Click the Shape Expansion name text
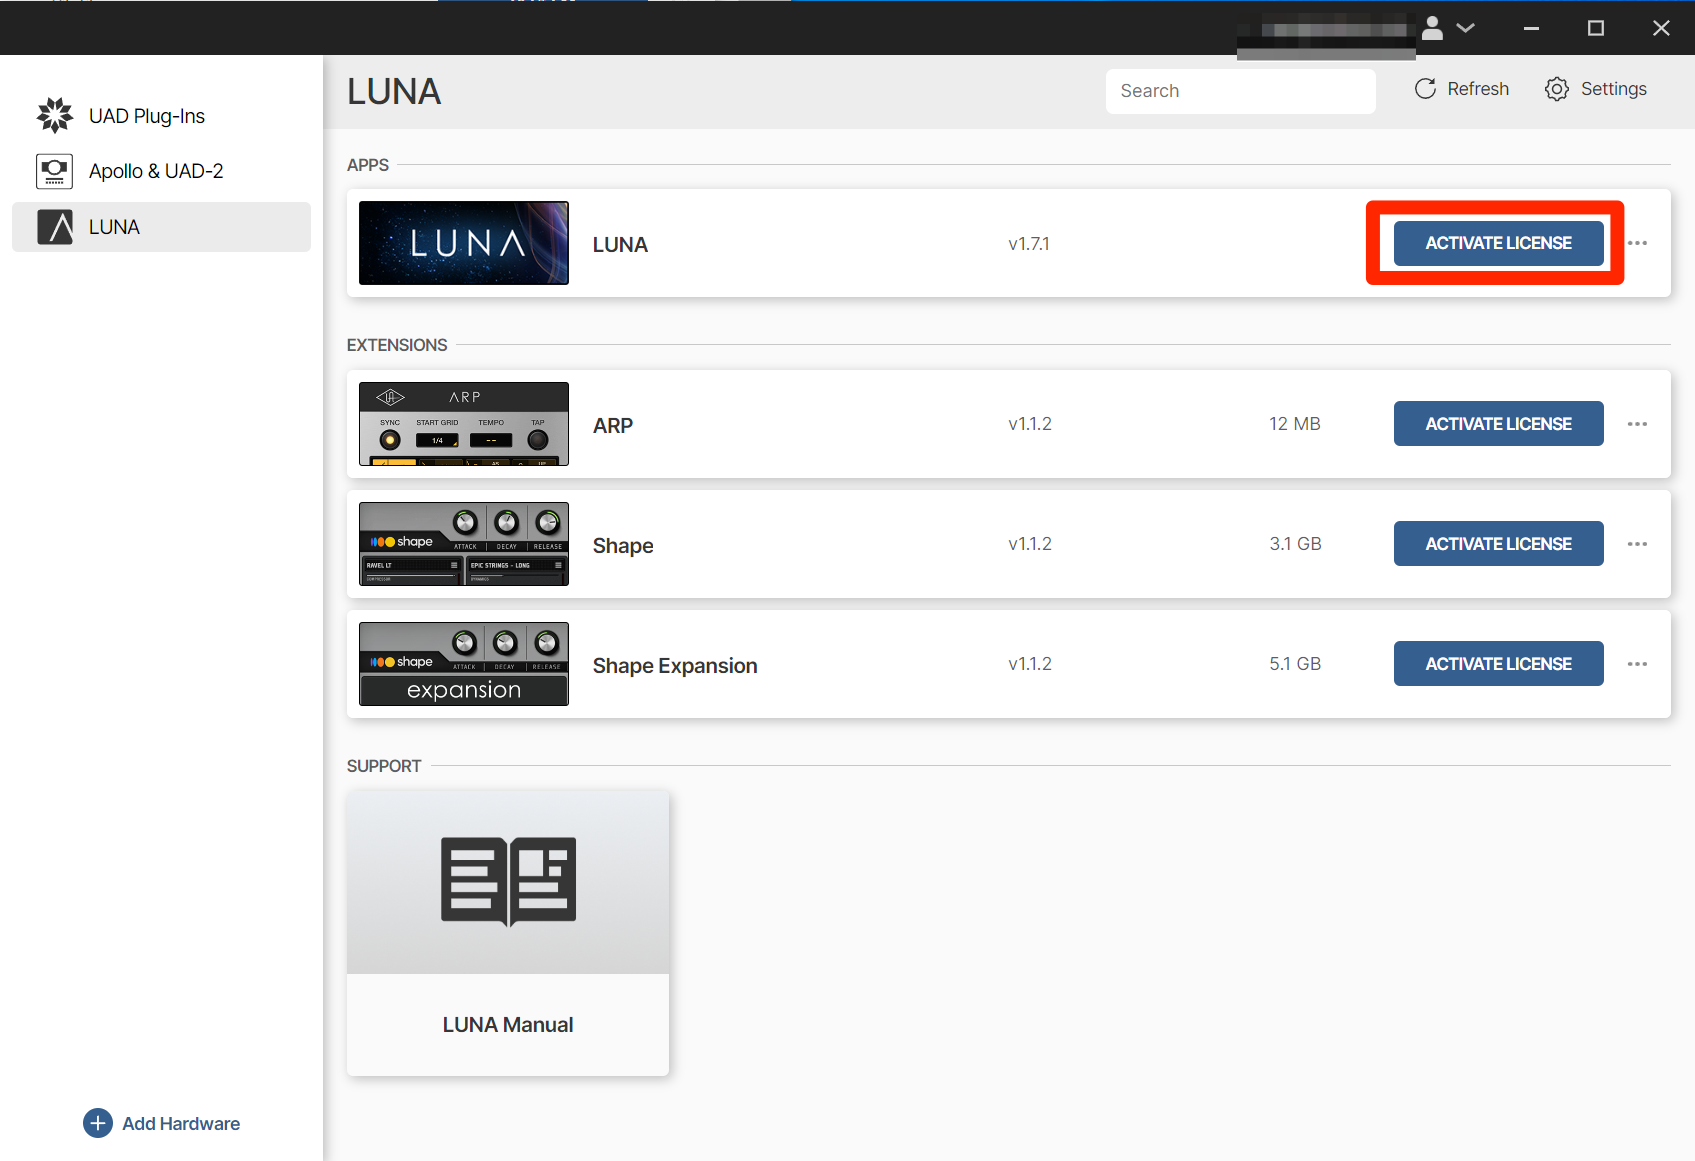This screenshot has width=1695, height=1161. [675, 666]
